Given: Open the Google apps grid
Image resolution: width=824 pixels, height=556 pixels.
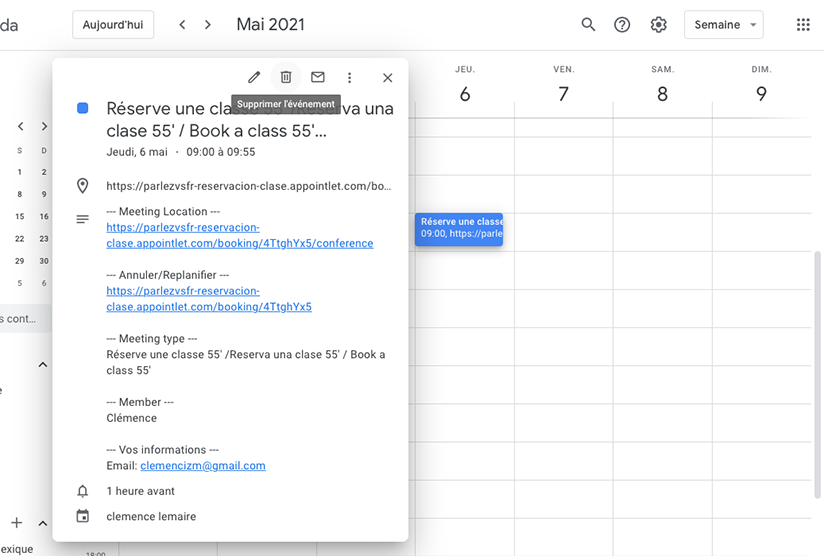Looking at the screenshot, I should point(803,25).
